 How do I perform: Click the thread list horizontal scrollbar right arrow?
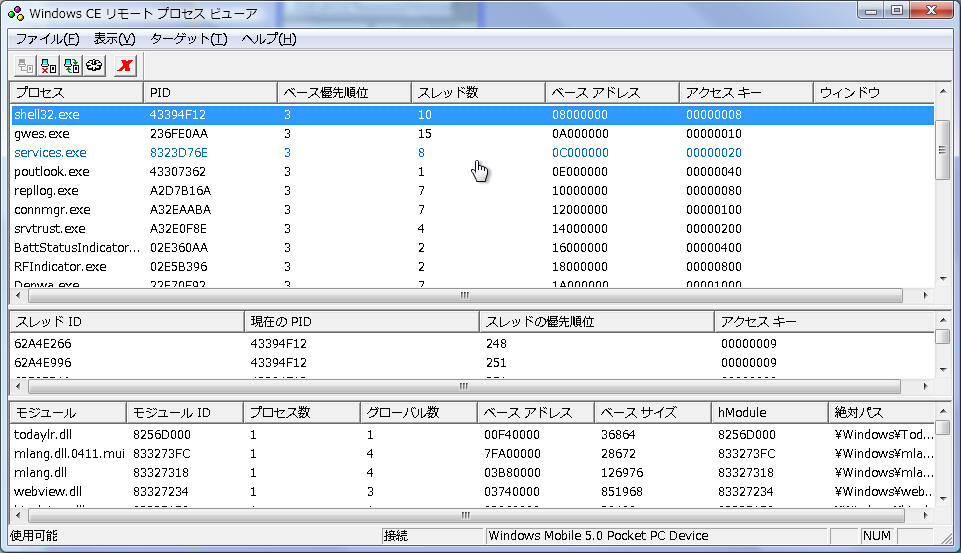coord(925,386)
